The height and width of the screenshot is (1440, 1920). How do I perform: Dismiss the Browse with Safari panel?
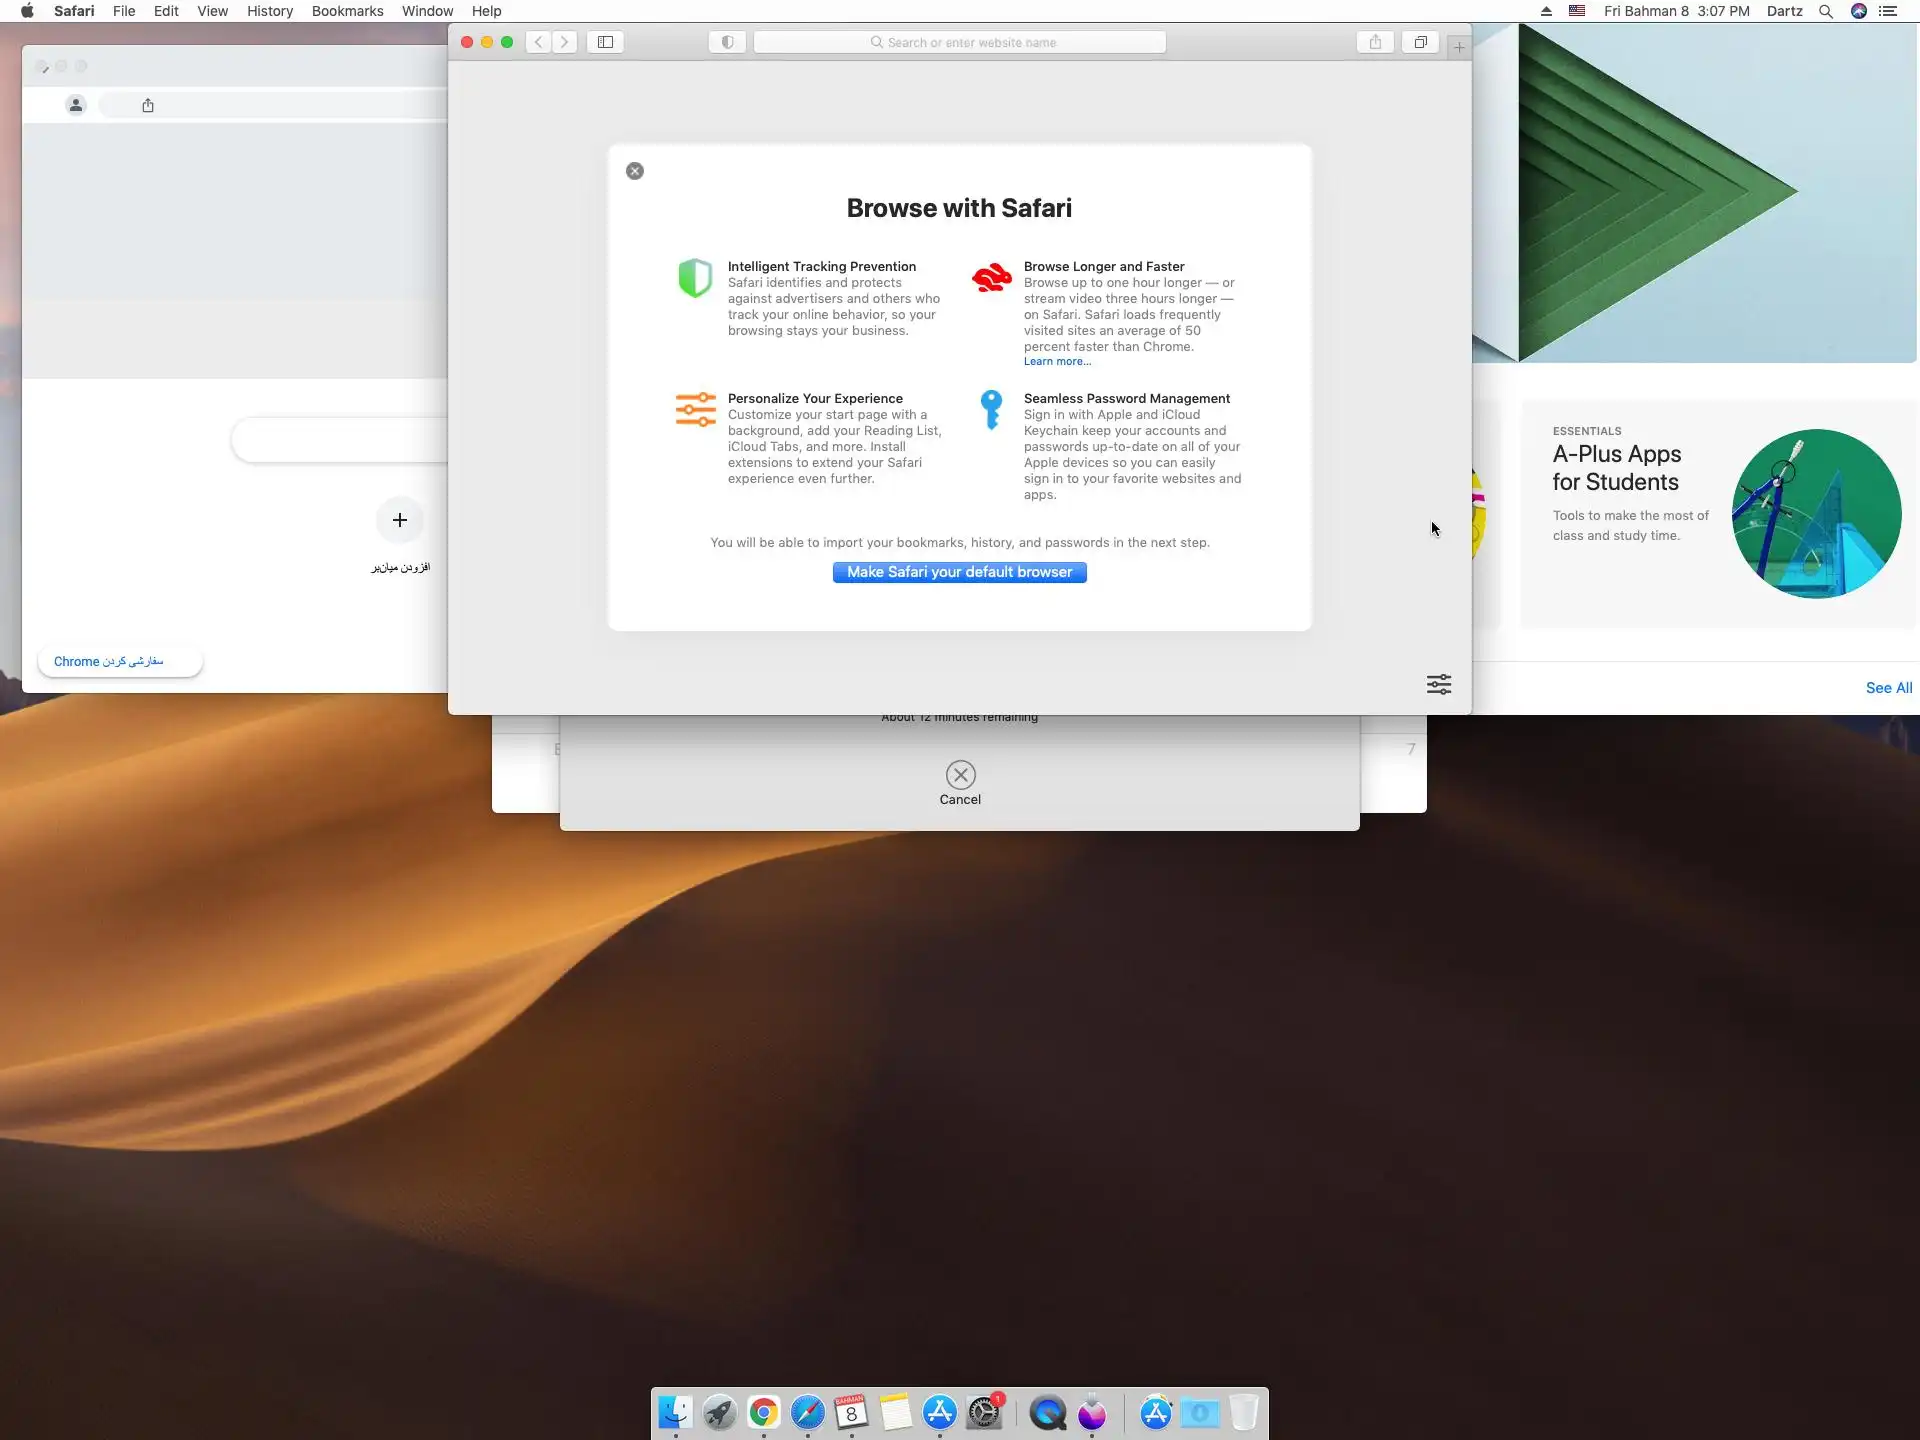click(635, 171)
